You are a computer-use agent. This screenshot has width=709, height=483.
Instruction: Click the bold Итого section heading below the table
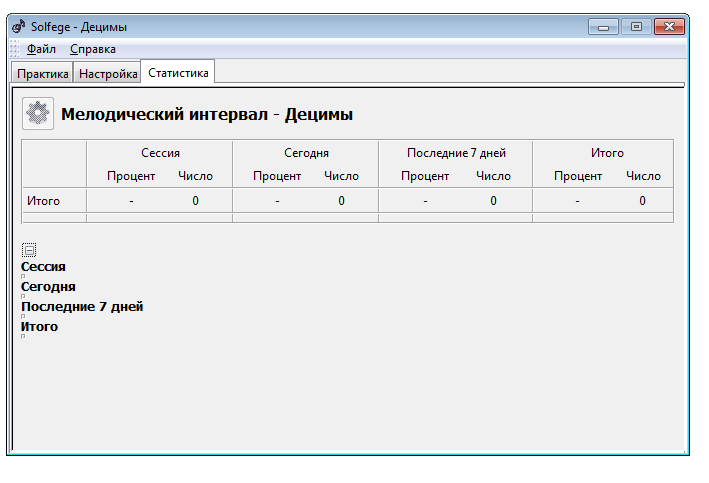pyautogui.click(x=39, y=327)
